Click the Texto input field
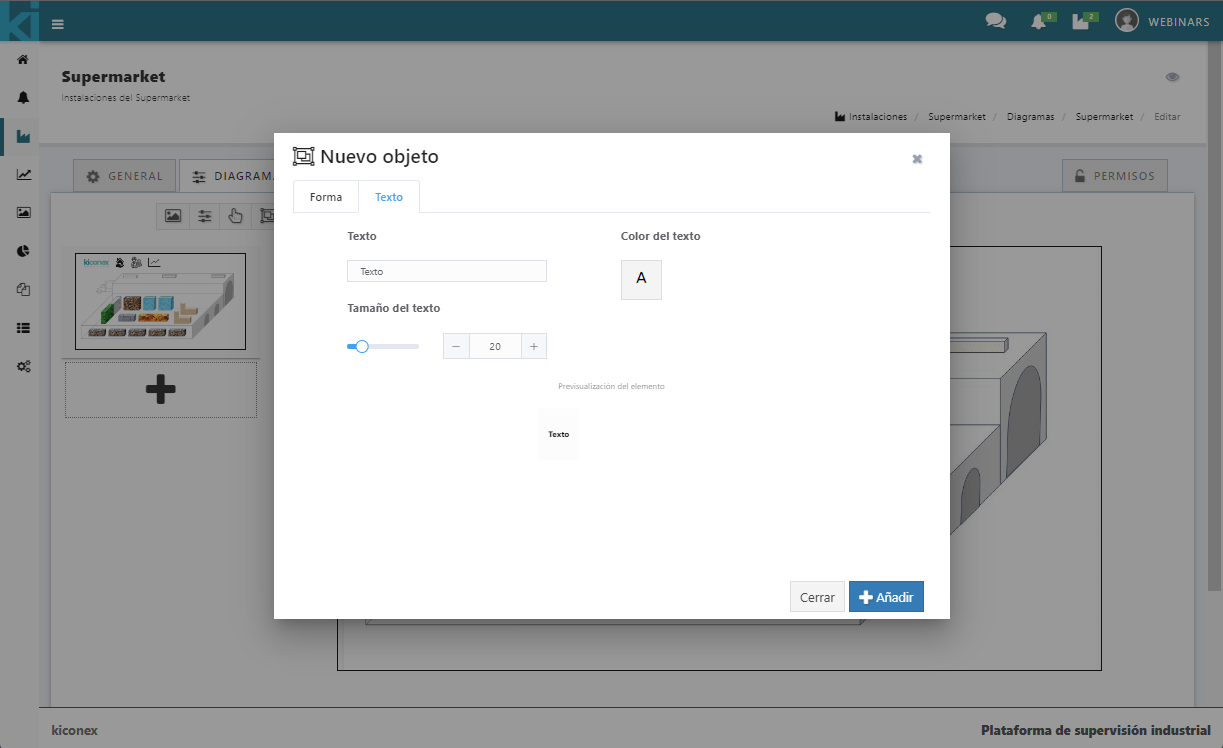 point(446,271)
